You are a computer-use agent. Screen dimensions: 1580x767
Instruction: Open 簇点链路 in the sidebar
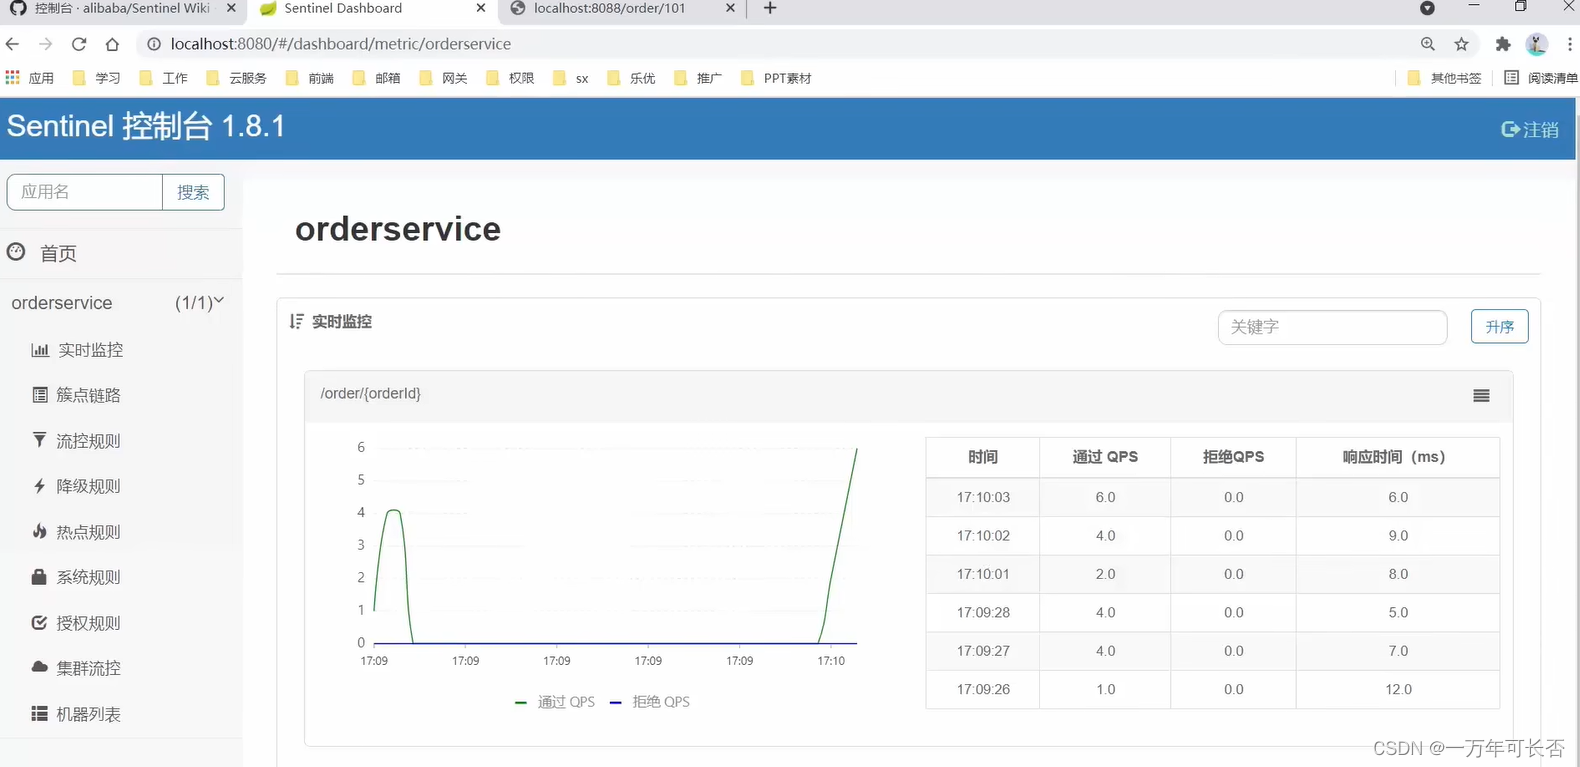pos(88,395)
